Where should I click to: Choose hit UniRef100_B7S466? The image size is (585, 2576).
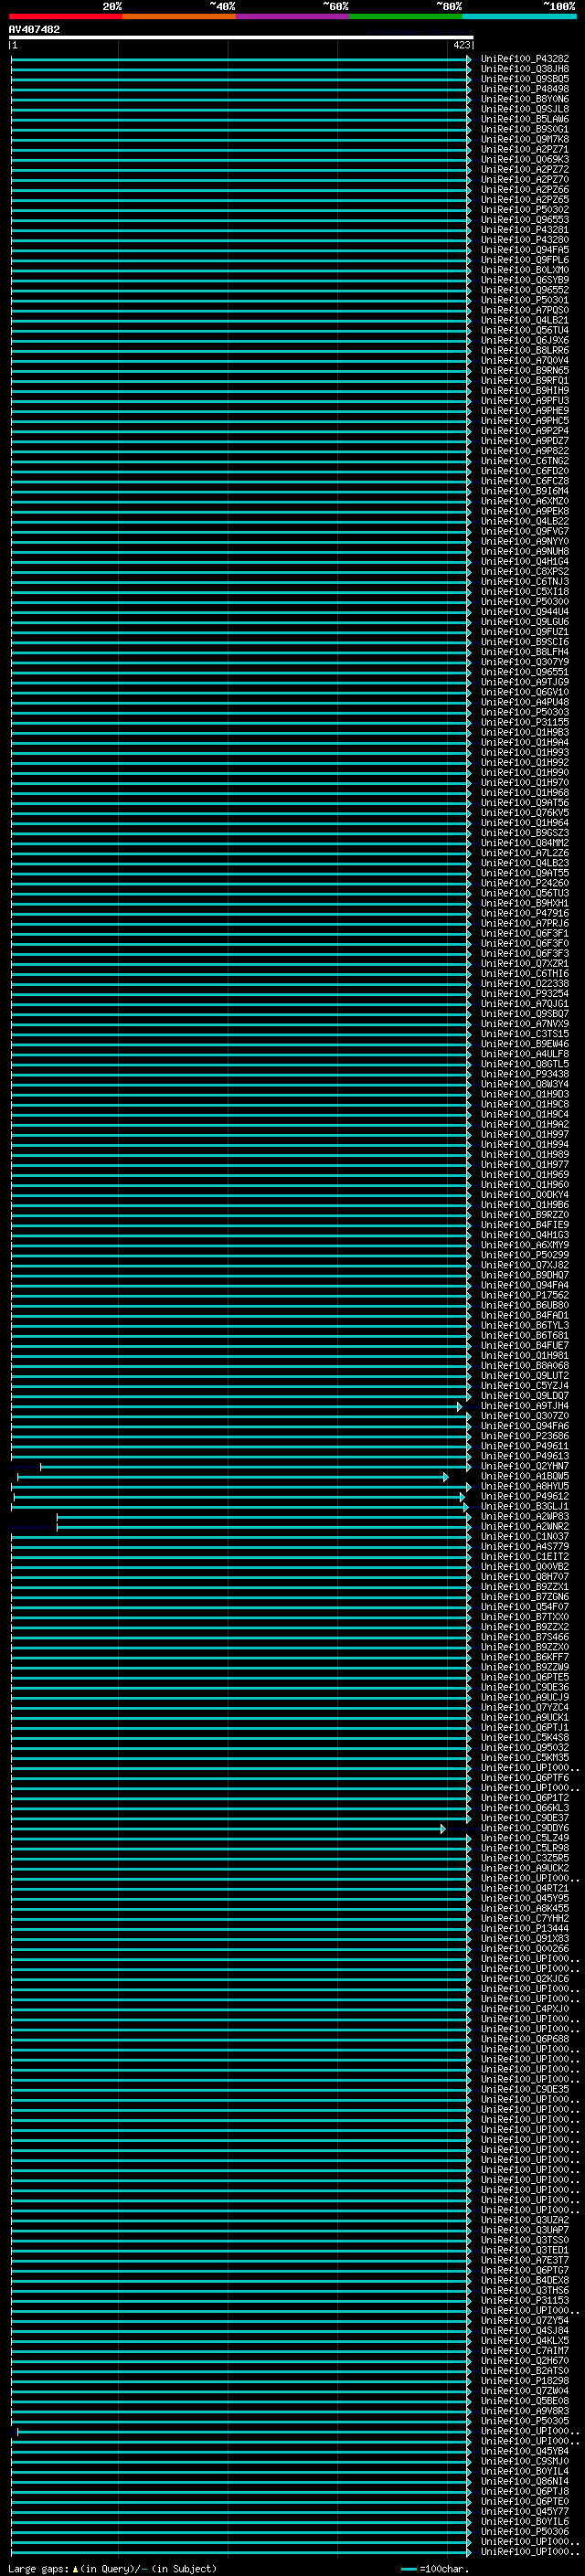click(524, 1637)
